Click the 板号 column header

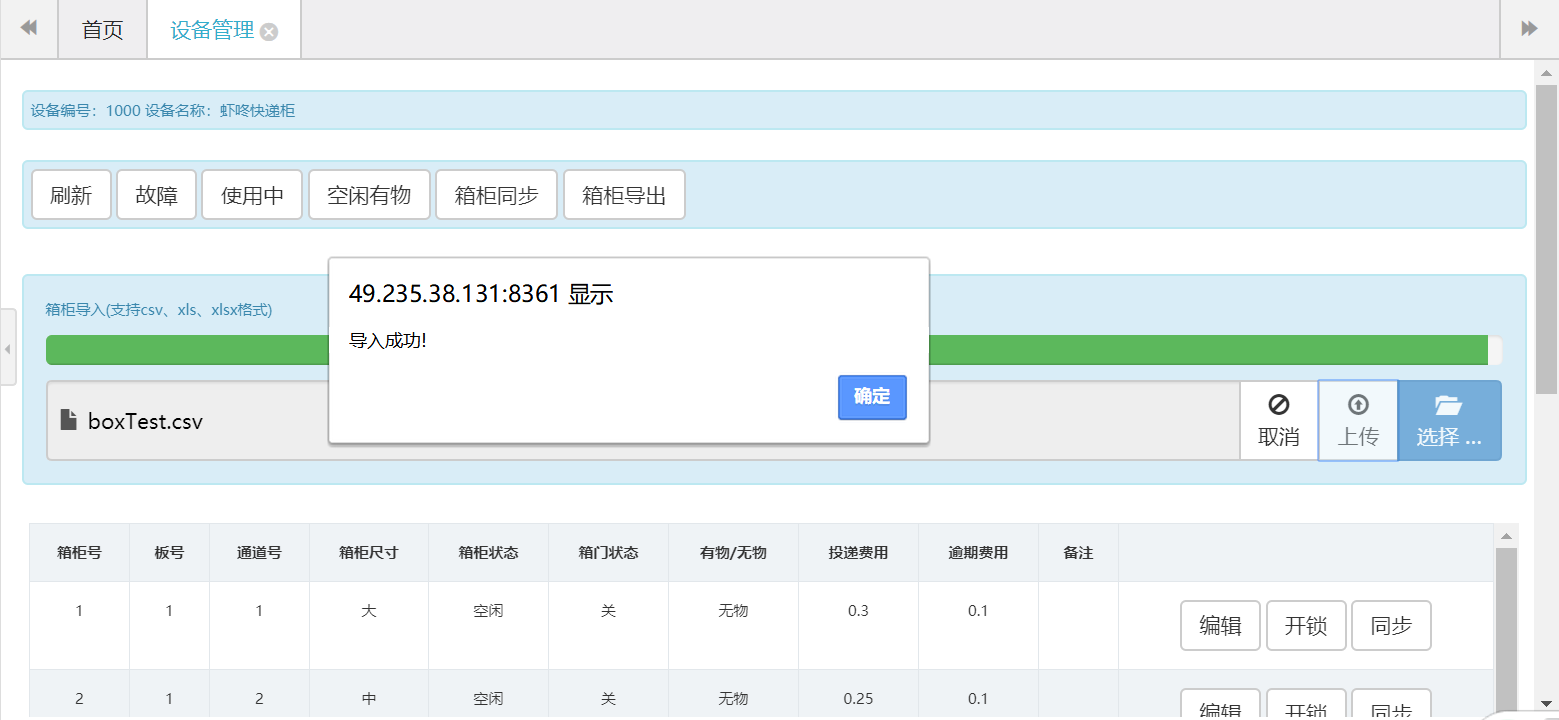[169, 552]
